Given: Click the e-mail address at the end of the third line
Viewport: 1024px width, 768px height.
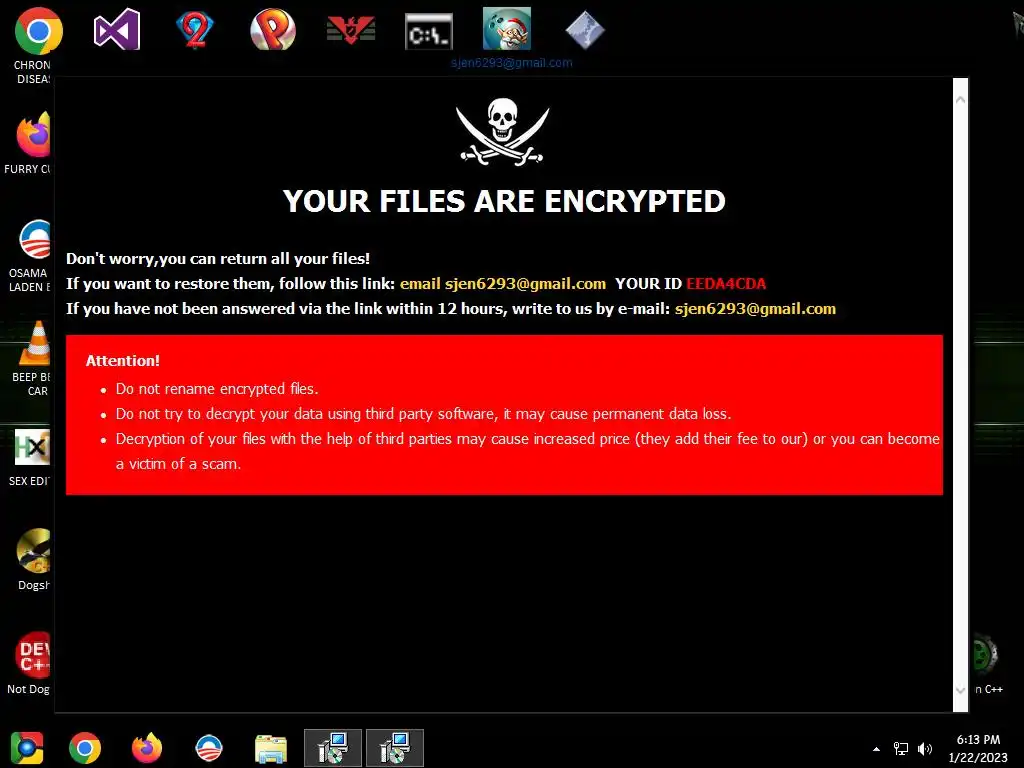Looking at the screenshot, I should pyautogui.click(x=755, y=309).
